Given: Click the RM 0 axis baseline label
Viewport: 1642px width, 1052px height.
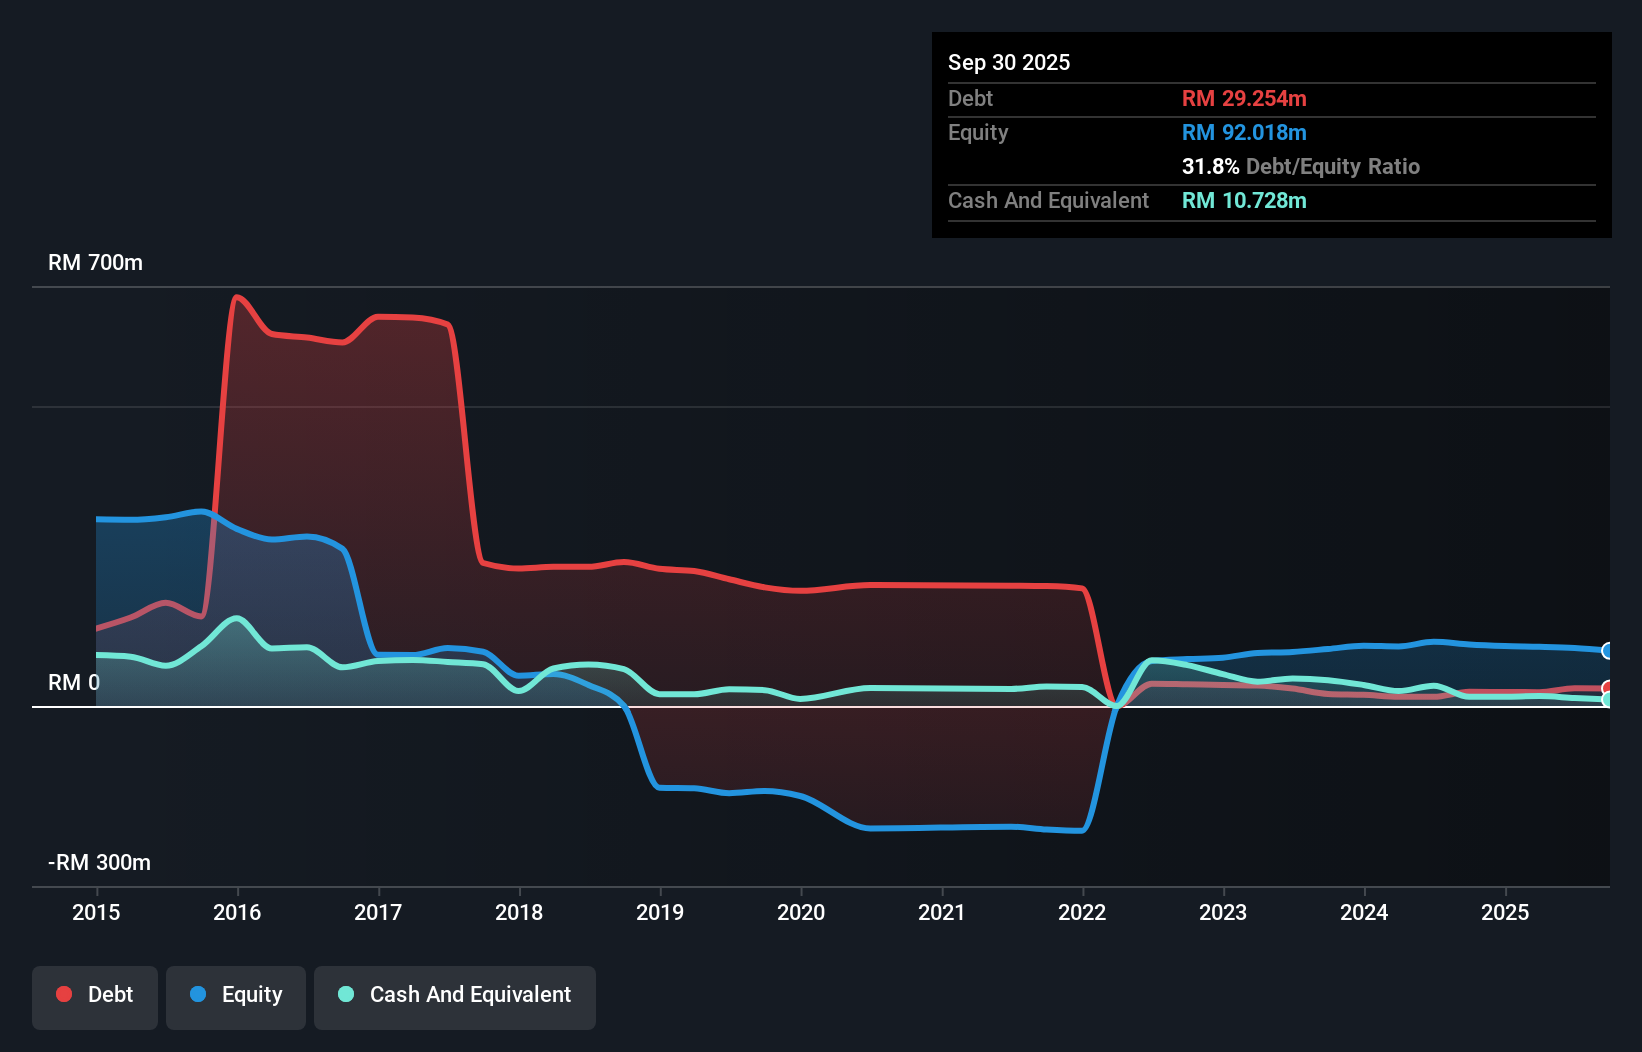Looking at the screenshot, I should click(x=74, y=682).
